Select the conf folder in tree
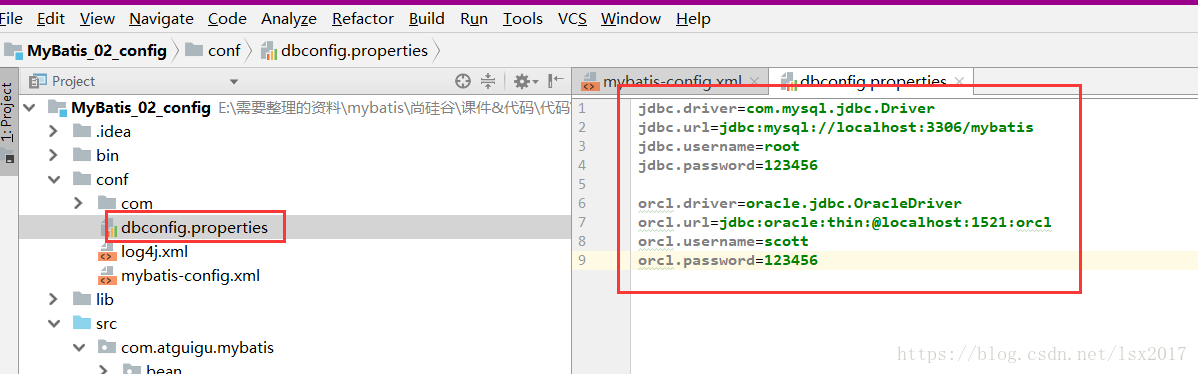Screen dimensions: 1198x374 (112, 179)
